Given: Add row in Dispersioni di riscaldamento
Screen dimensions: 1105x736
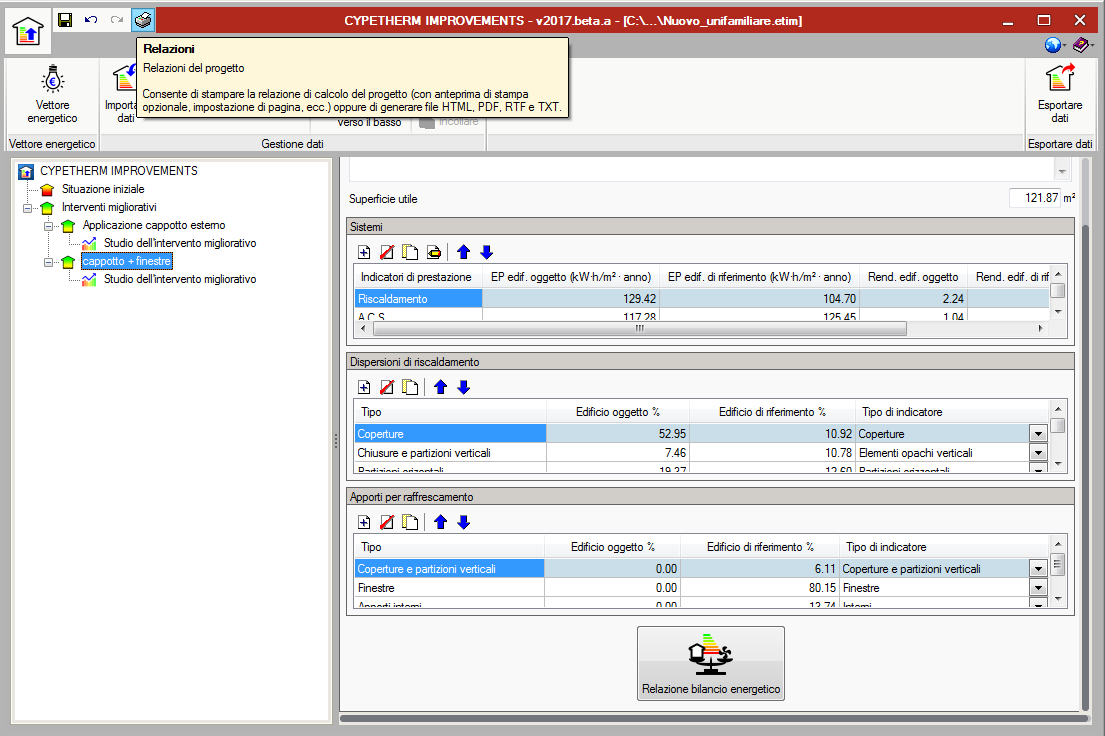Looking at the screenshot, I should [x=364, y=387].
